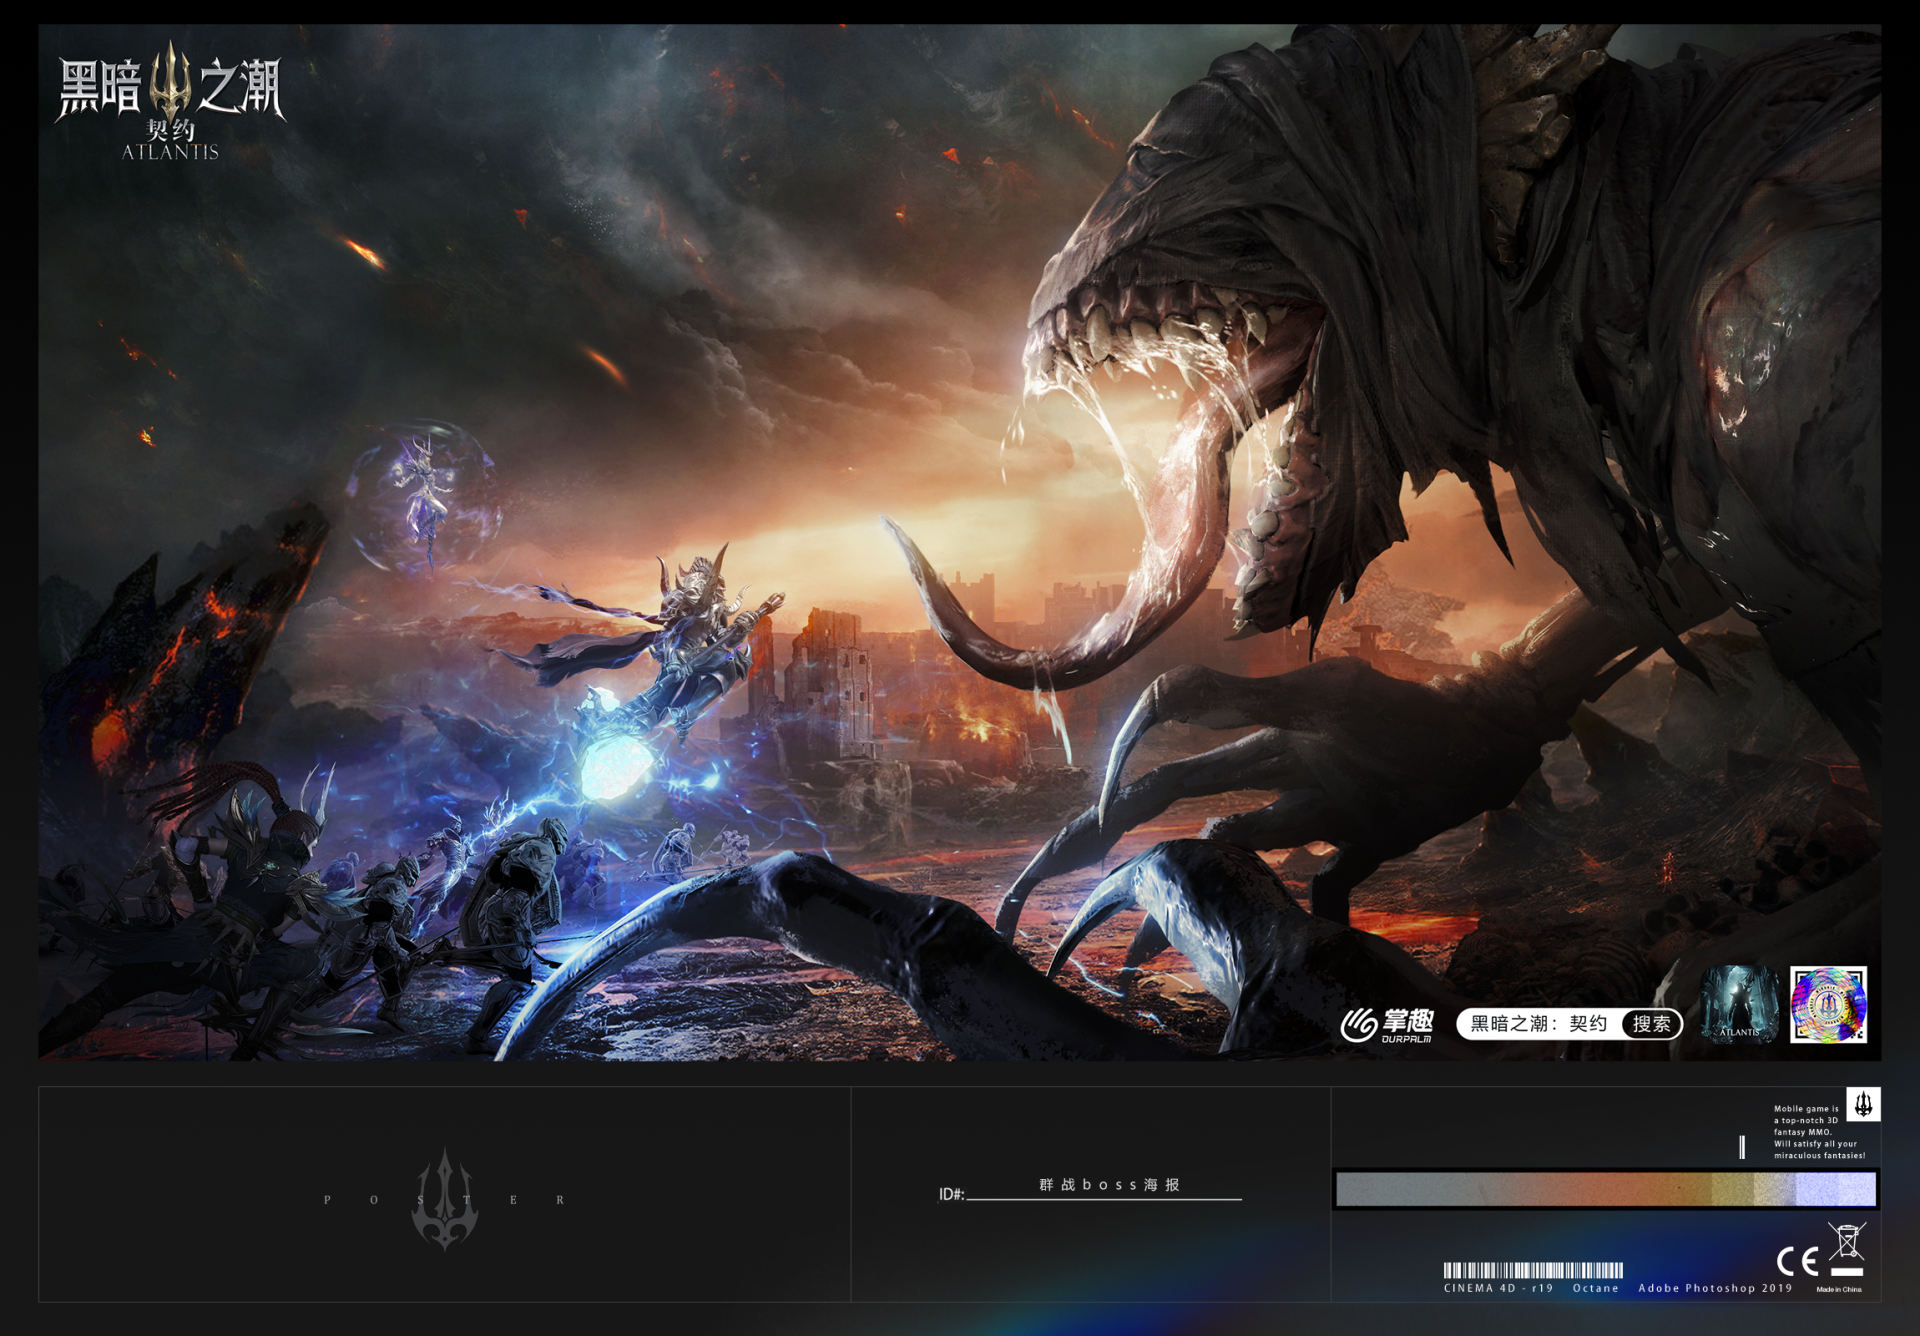Screen dimensions: 1920x1336
Task: Click the Ourpalm 掌趣 logo
Action: click(1387, 1024)
